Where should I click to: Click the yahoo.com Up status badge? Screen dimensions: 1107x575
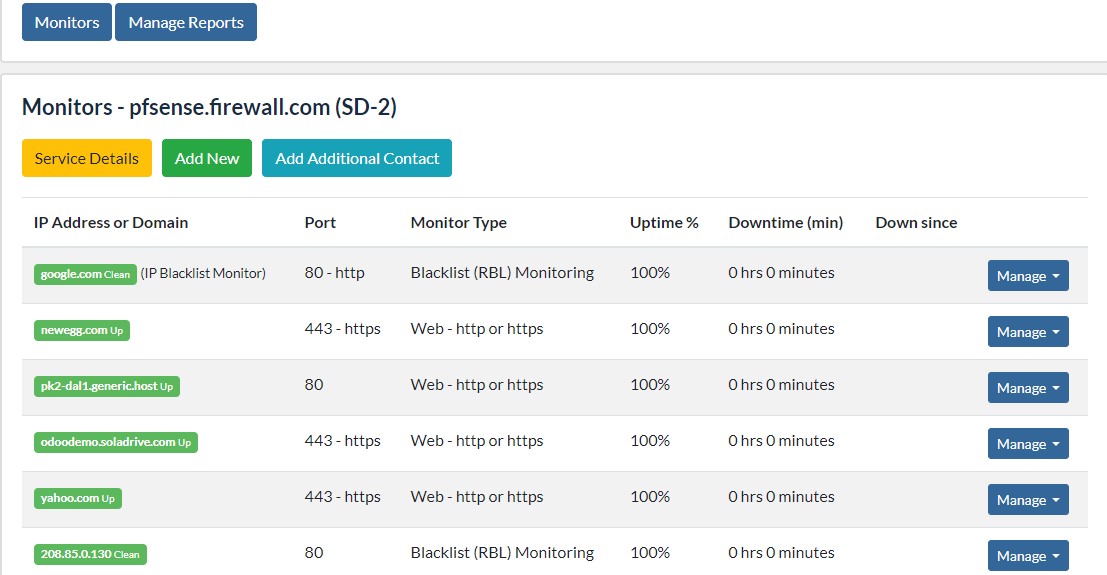click(78, 498)
